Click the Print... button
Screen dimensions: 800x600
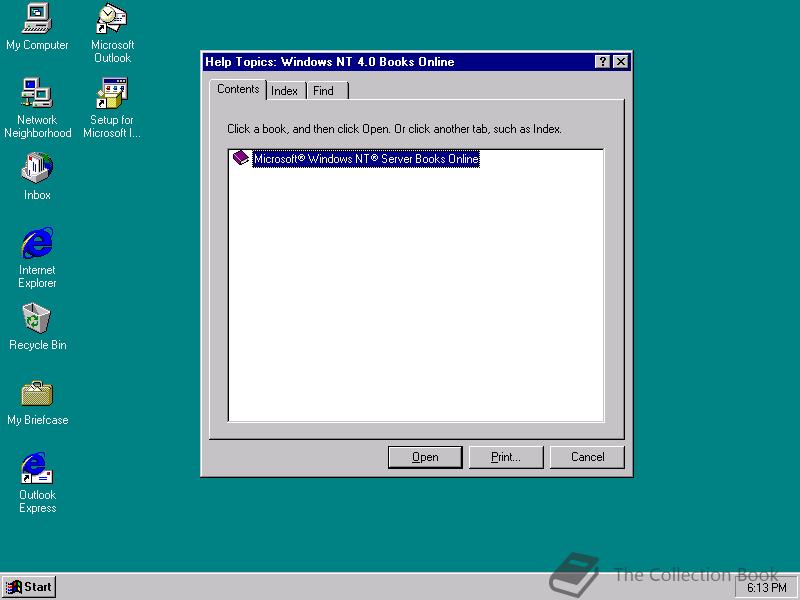click(x=506, y=457)
